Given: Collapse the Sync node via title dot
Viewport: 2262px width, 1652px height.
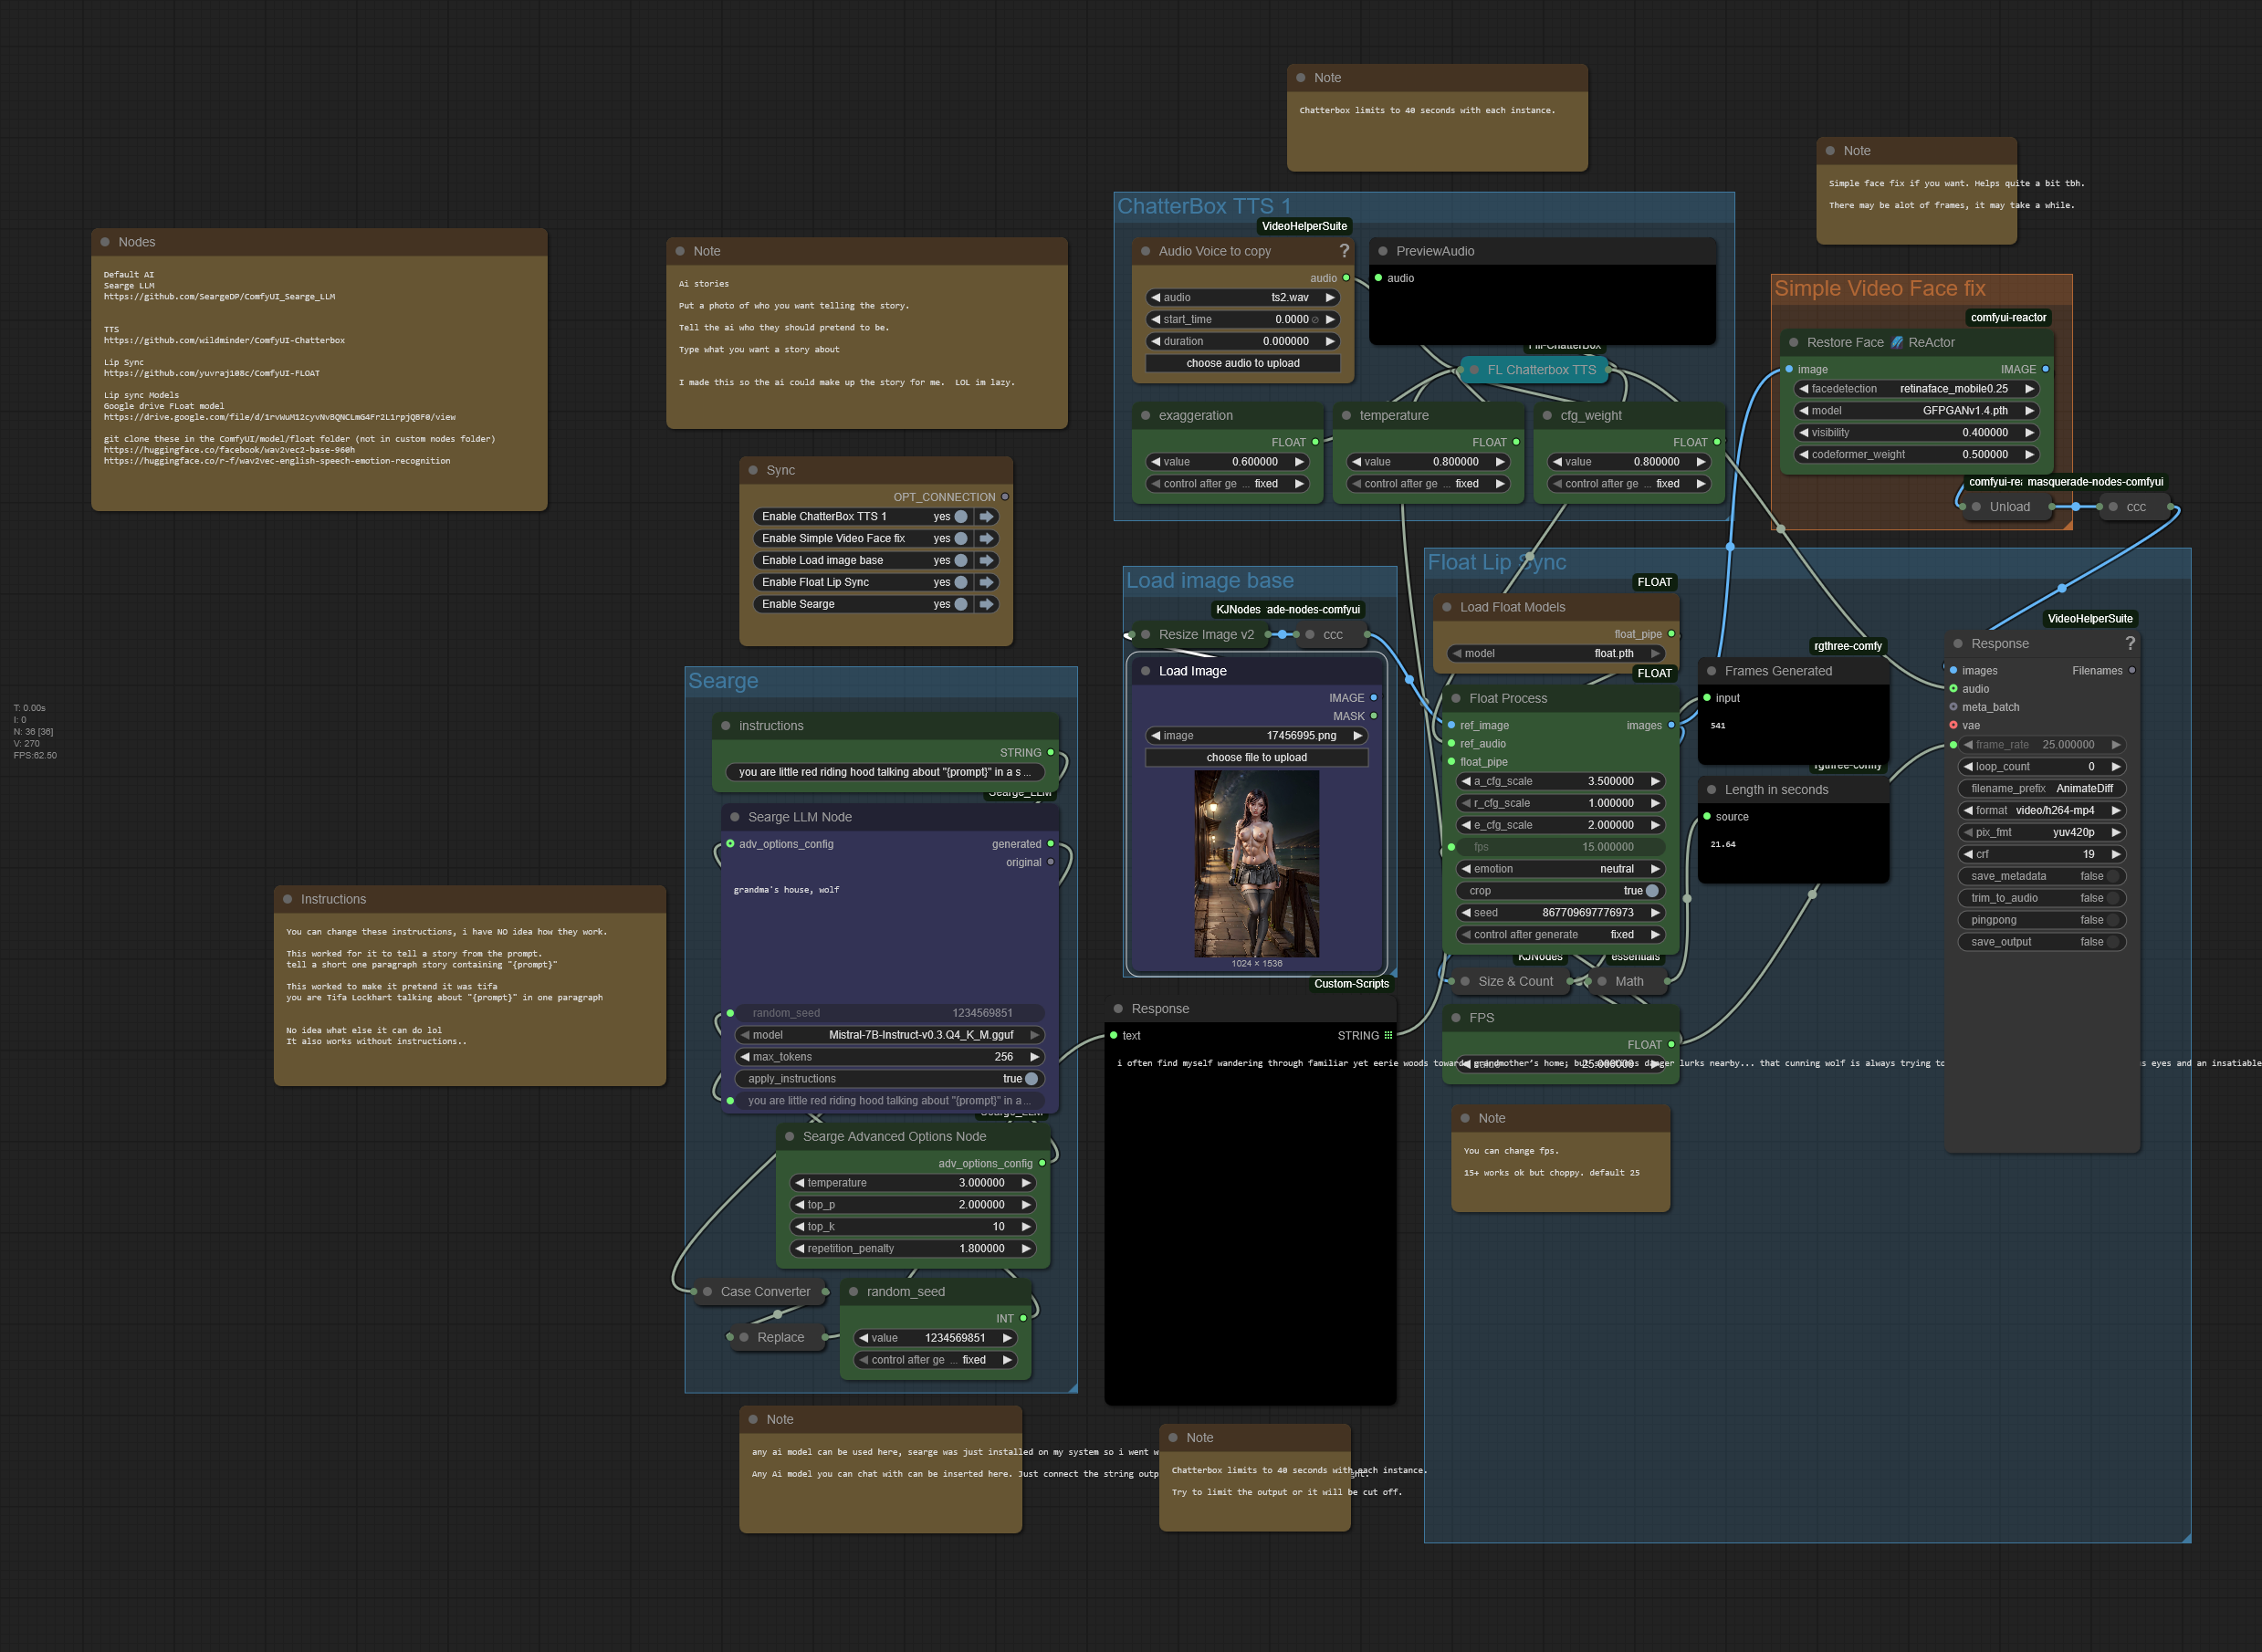Looking at the screenshot, I should click(x=753, y=471).
